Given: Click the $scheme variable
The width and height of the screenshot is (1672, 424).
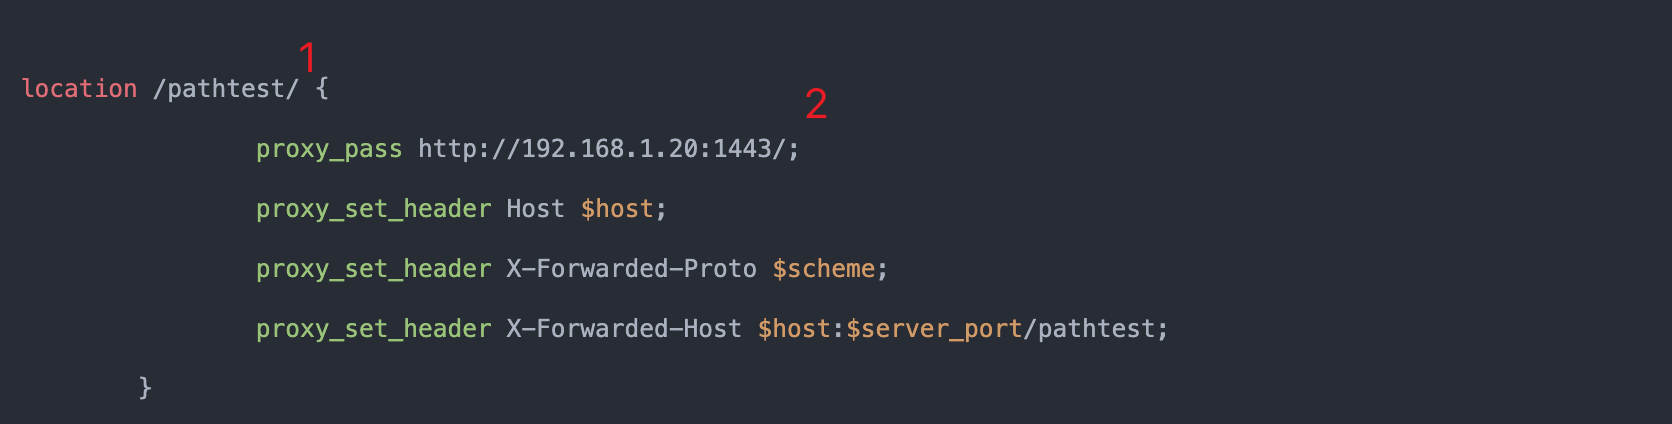Looking at the screenshot, I should tap(824, 269).
